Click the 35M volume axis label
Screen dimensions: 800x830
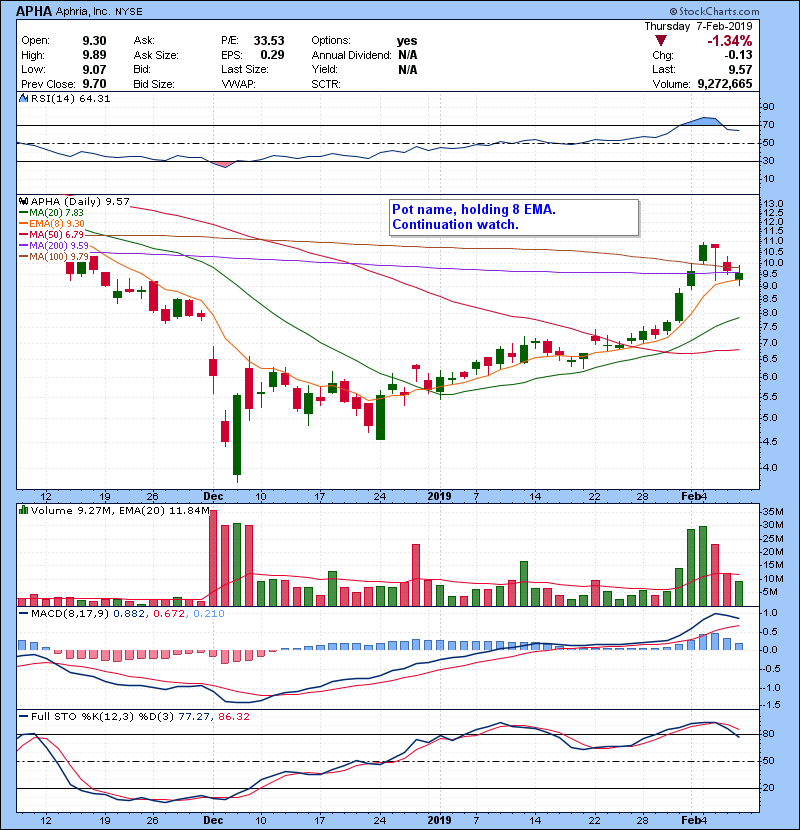coord(773,512)
